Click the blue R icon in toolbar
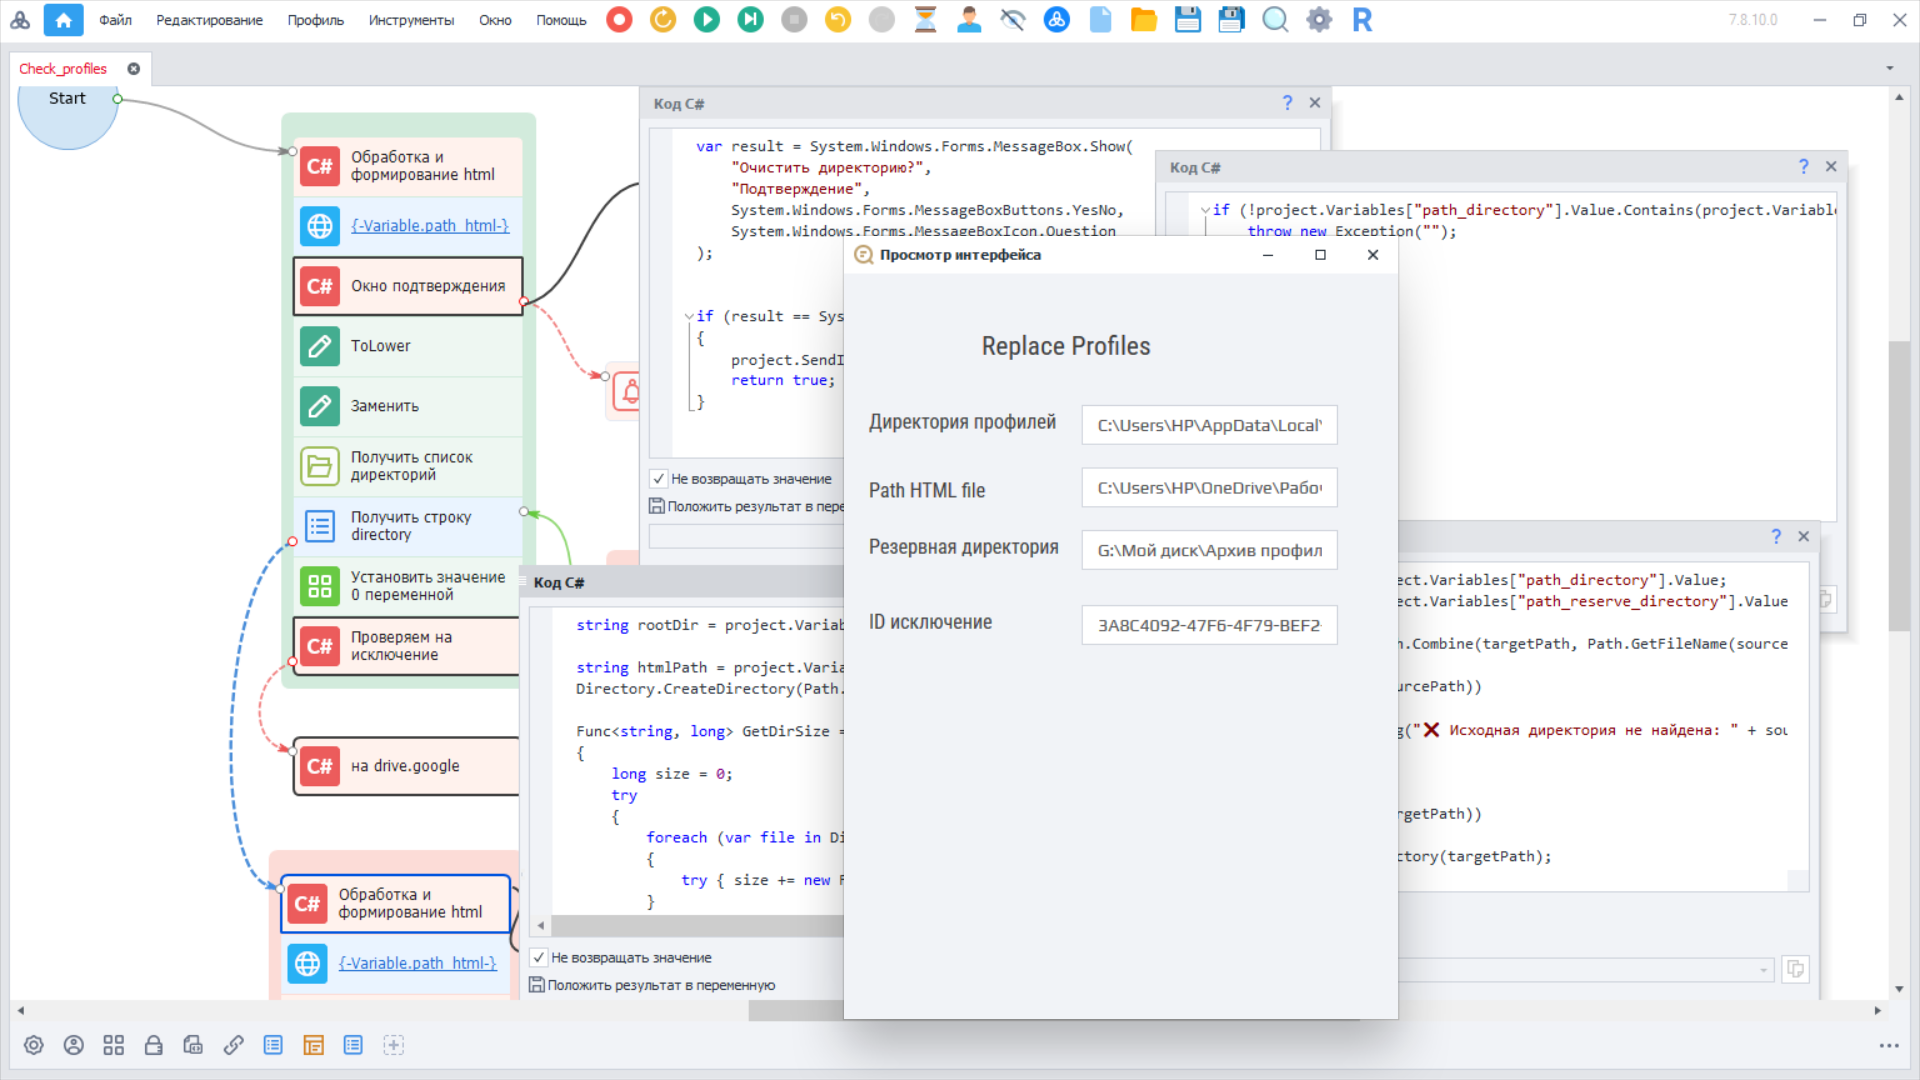 (x=1362, y=19)
